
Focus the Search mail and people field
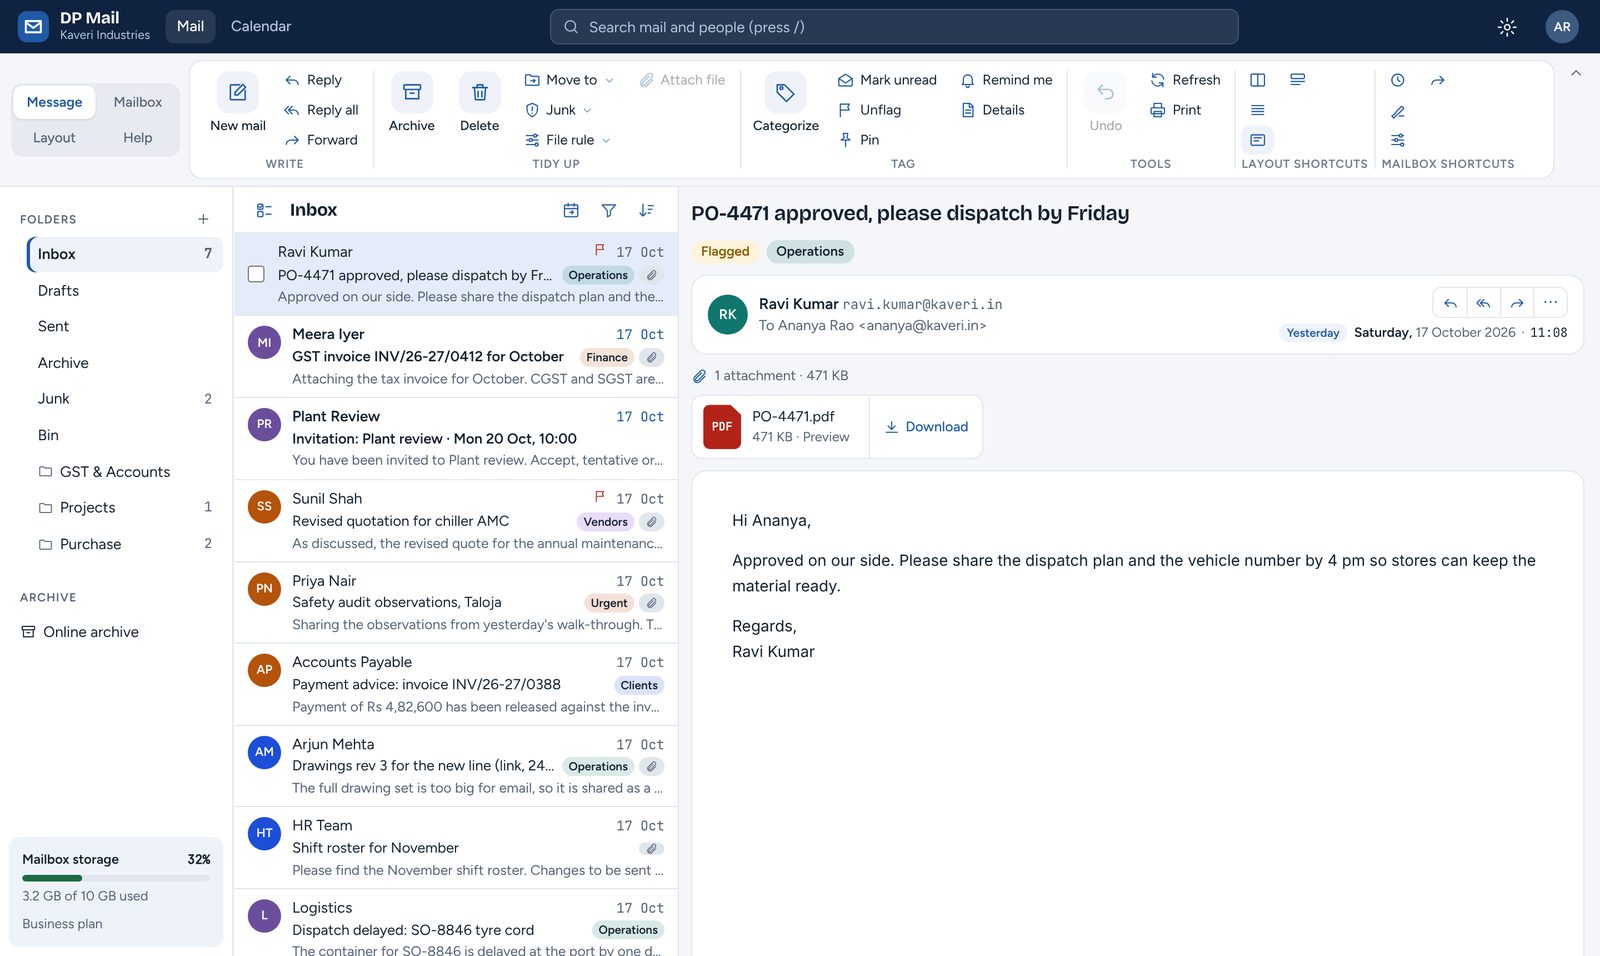tap(894, 27)
